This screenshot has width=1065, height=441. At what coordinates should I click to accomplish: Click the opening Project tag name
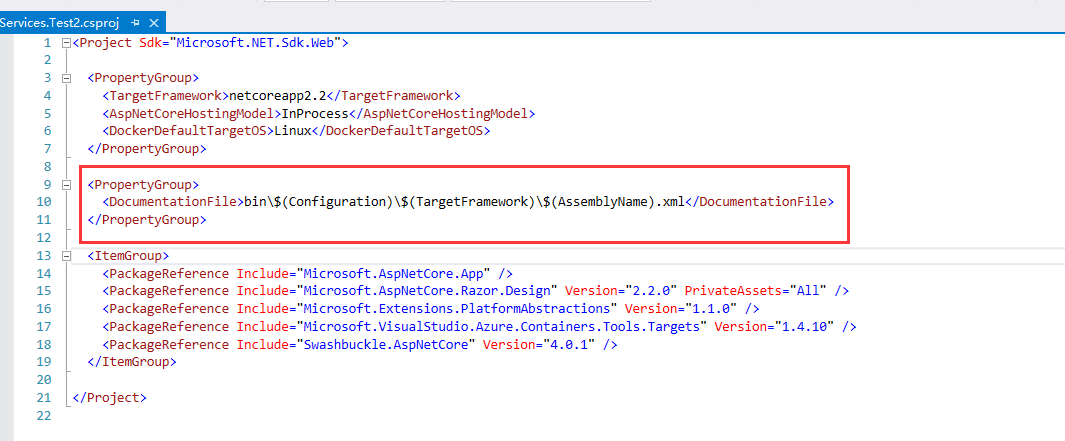[x=107, y=42]
